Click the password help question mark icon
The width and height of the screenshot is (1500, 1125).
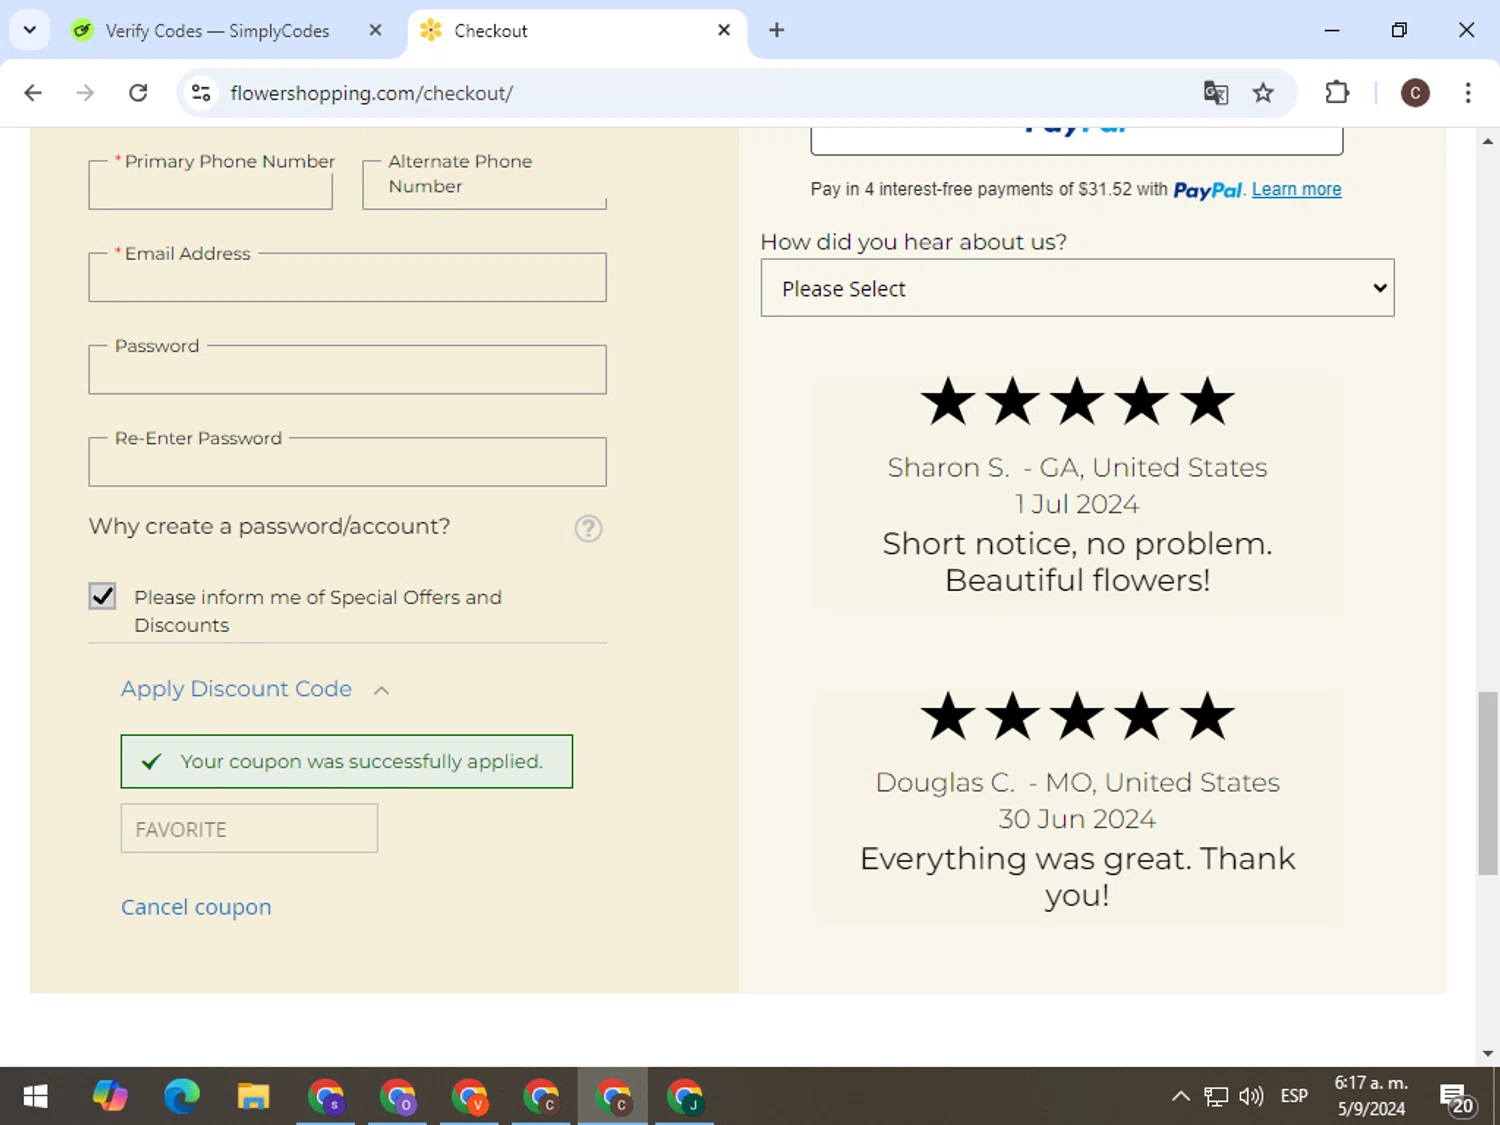589,528
